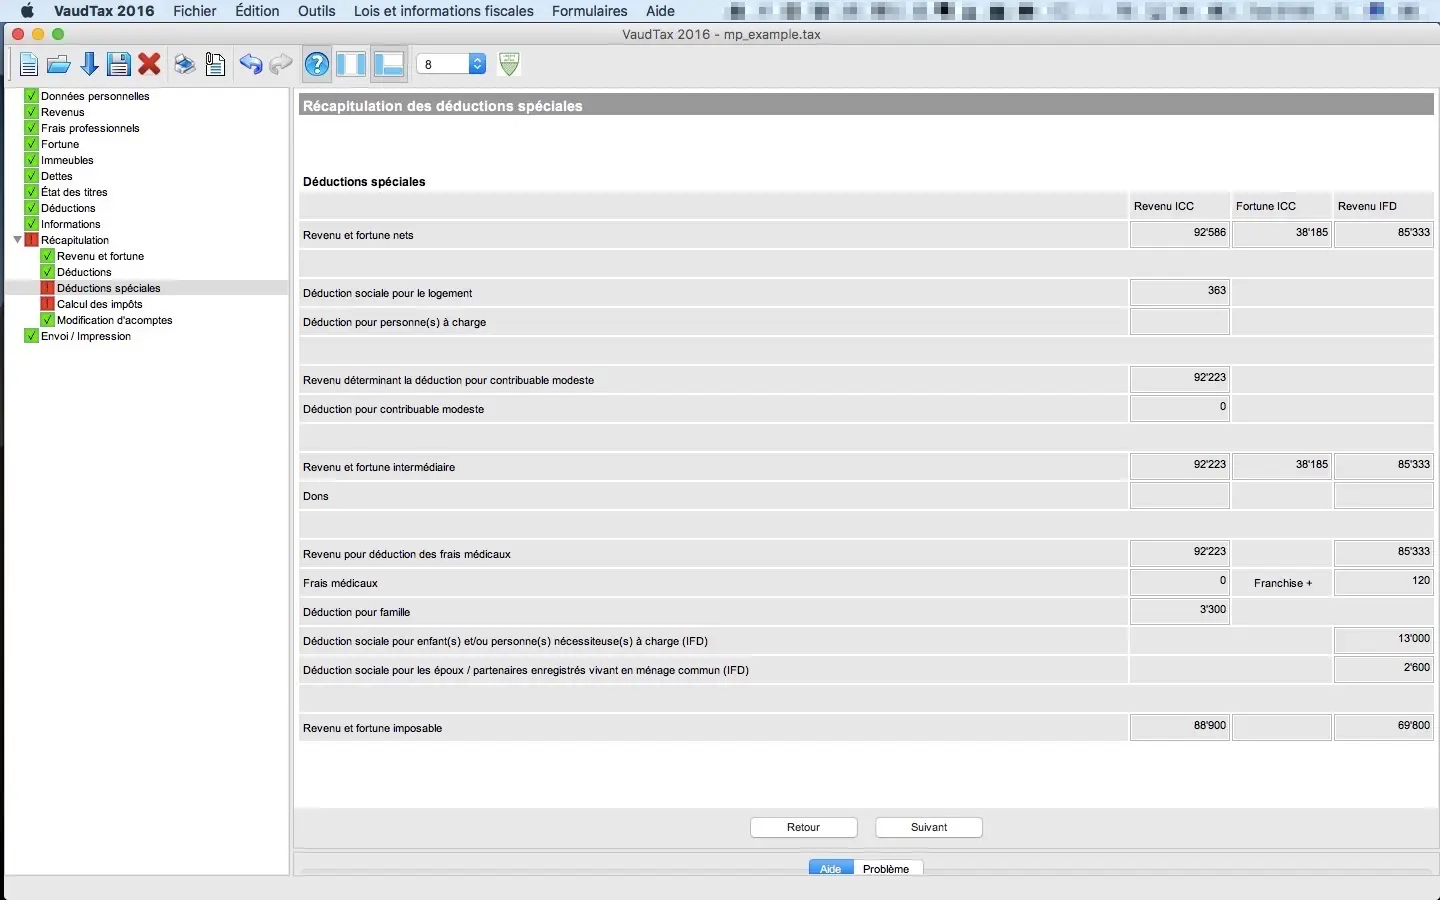This screenshot has width=1440, height=900.
Task: Open the Fichier menu
Action: [x=195, y=11]
